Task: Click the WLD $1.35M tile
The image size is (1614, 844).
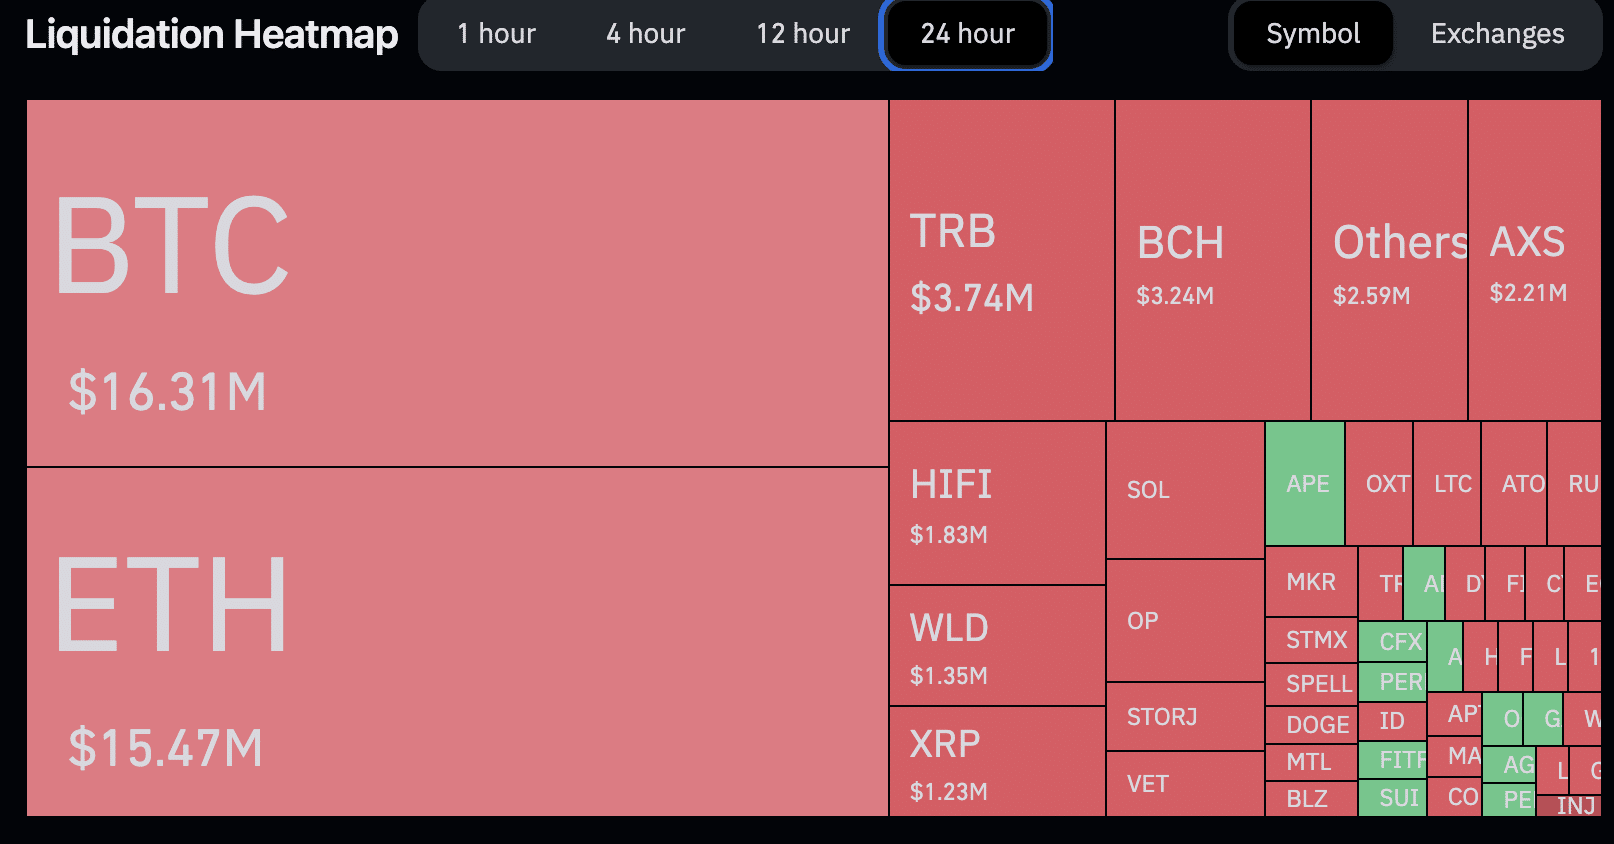Action: tap(997, 646)
